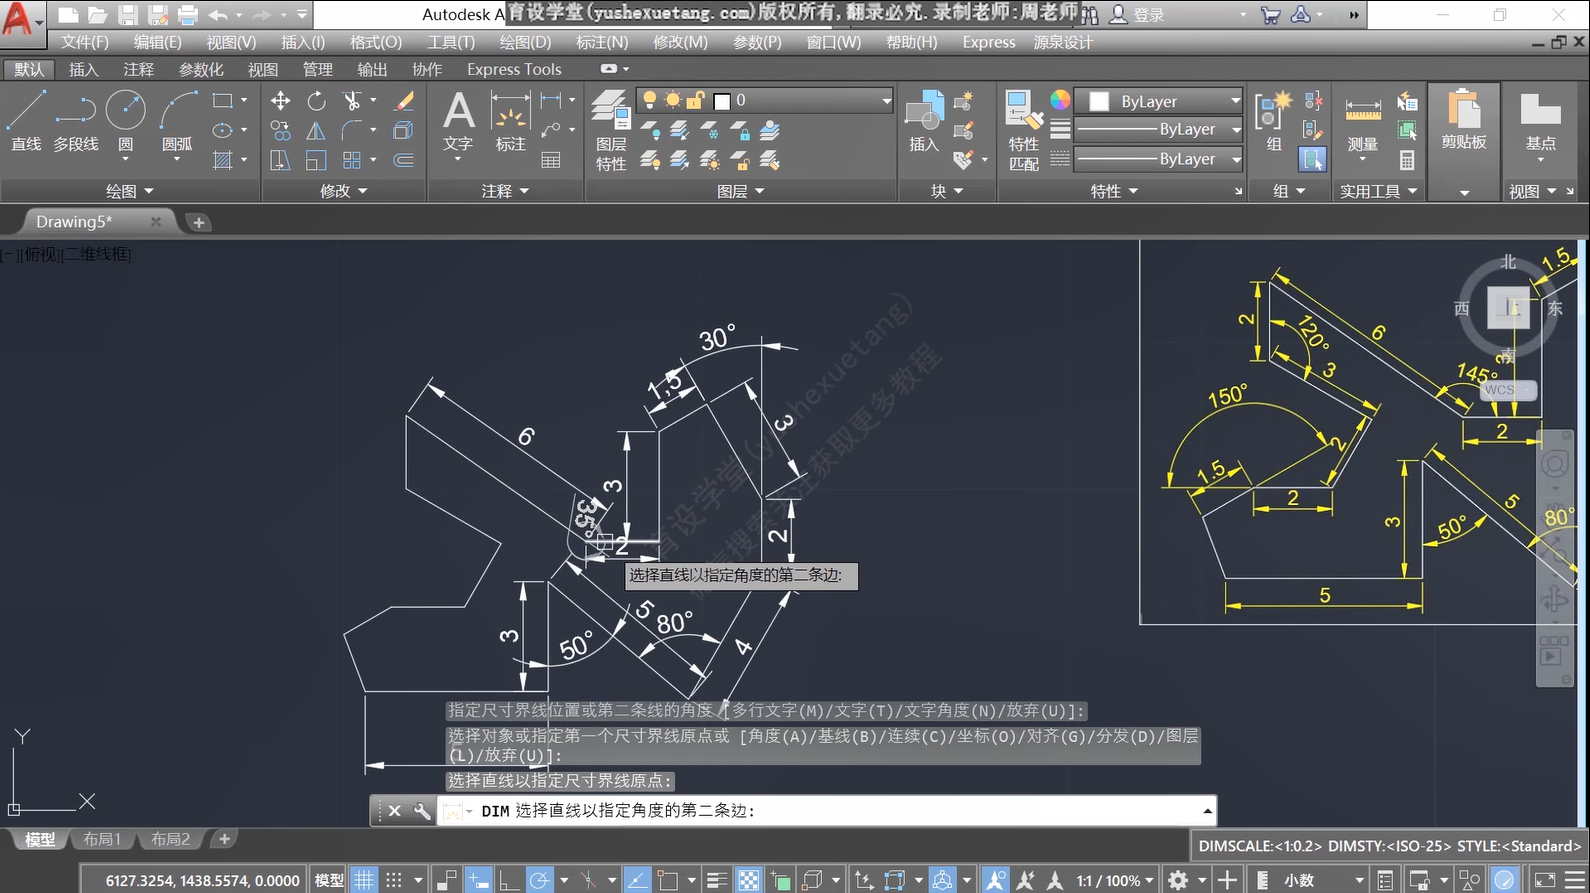This screenshot has width=1590, height=893.
Task: Toggle layer on/off lightbulb icon
Action: tap(650, 100)
